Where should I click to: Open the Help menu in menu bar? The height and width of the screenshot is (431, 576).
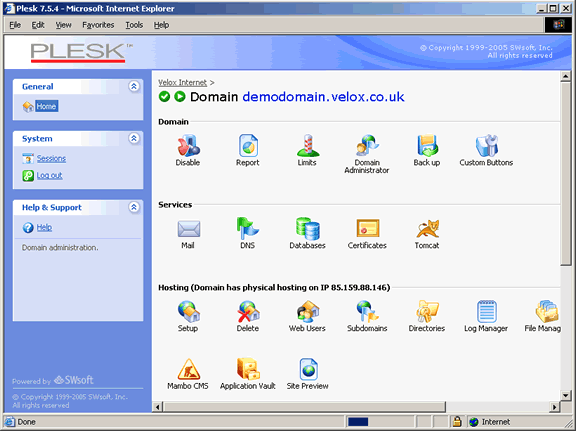click(161, 25)
